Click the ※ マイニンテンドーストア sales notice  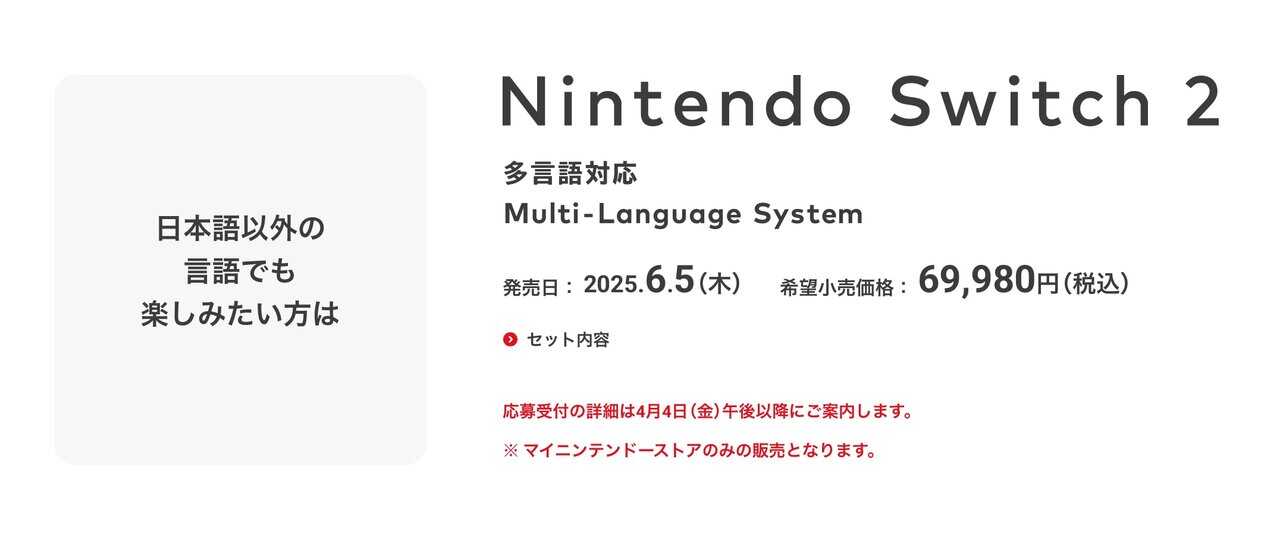pos(690,451)
